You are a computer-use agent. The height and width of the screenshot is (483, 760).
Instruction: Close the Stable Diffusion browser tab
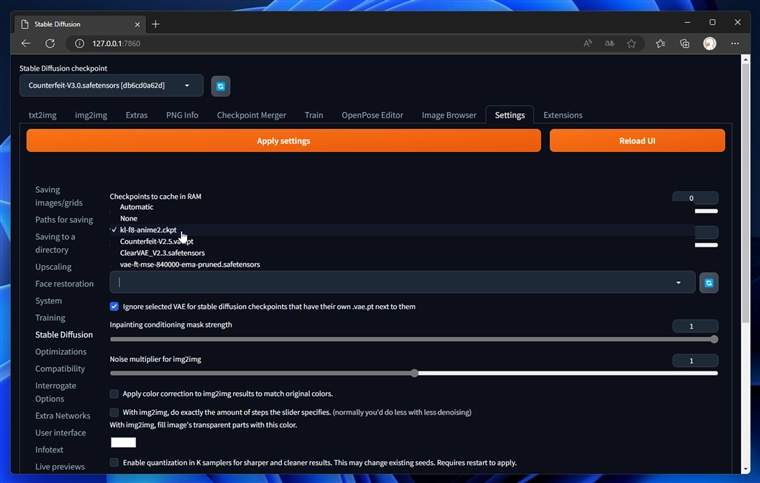137,24
